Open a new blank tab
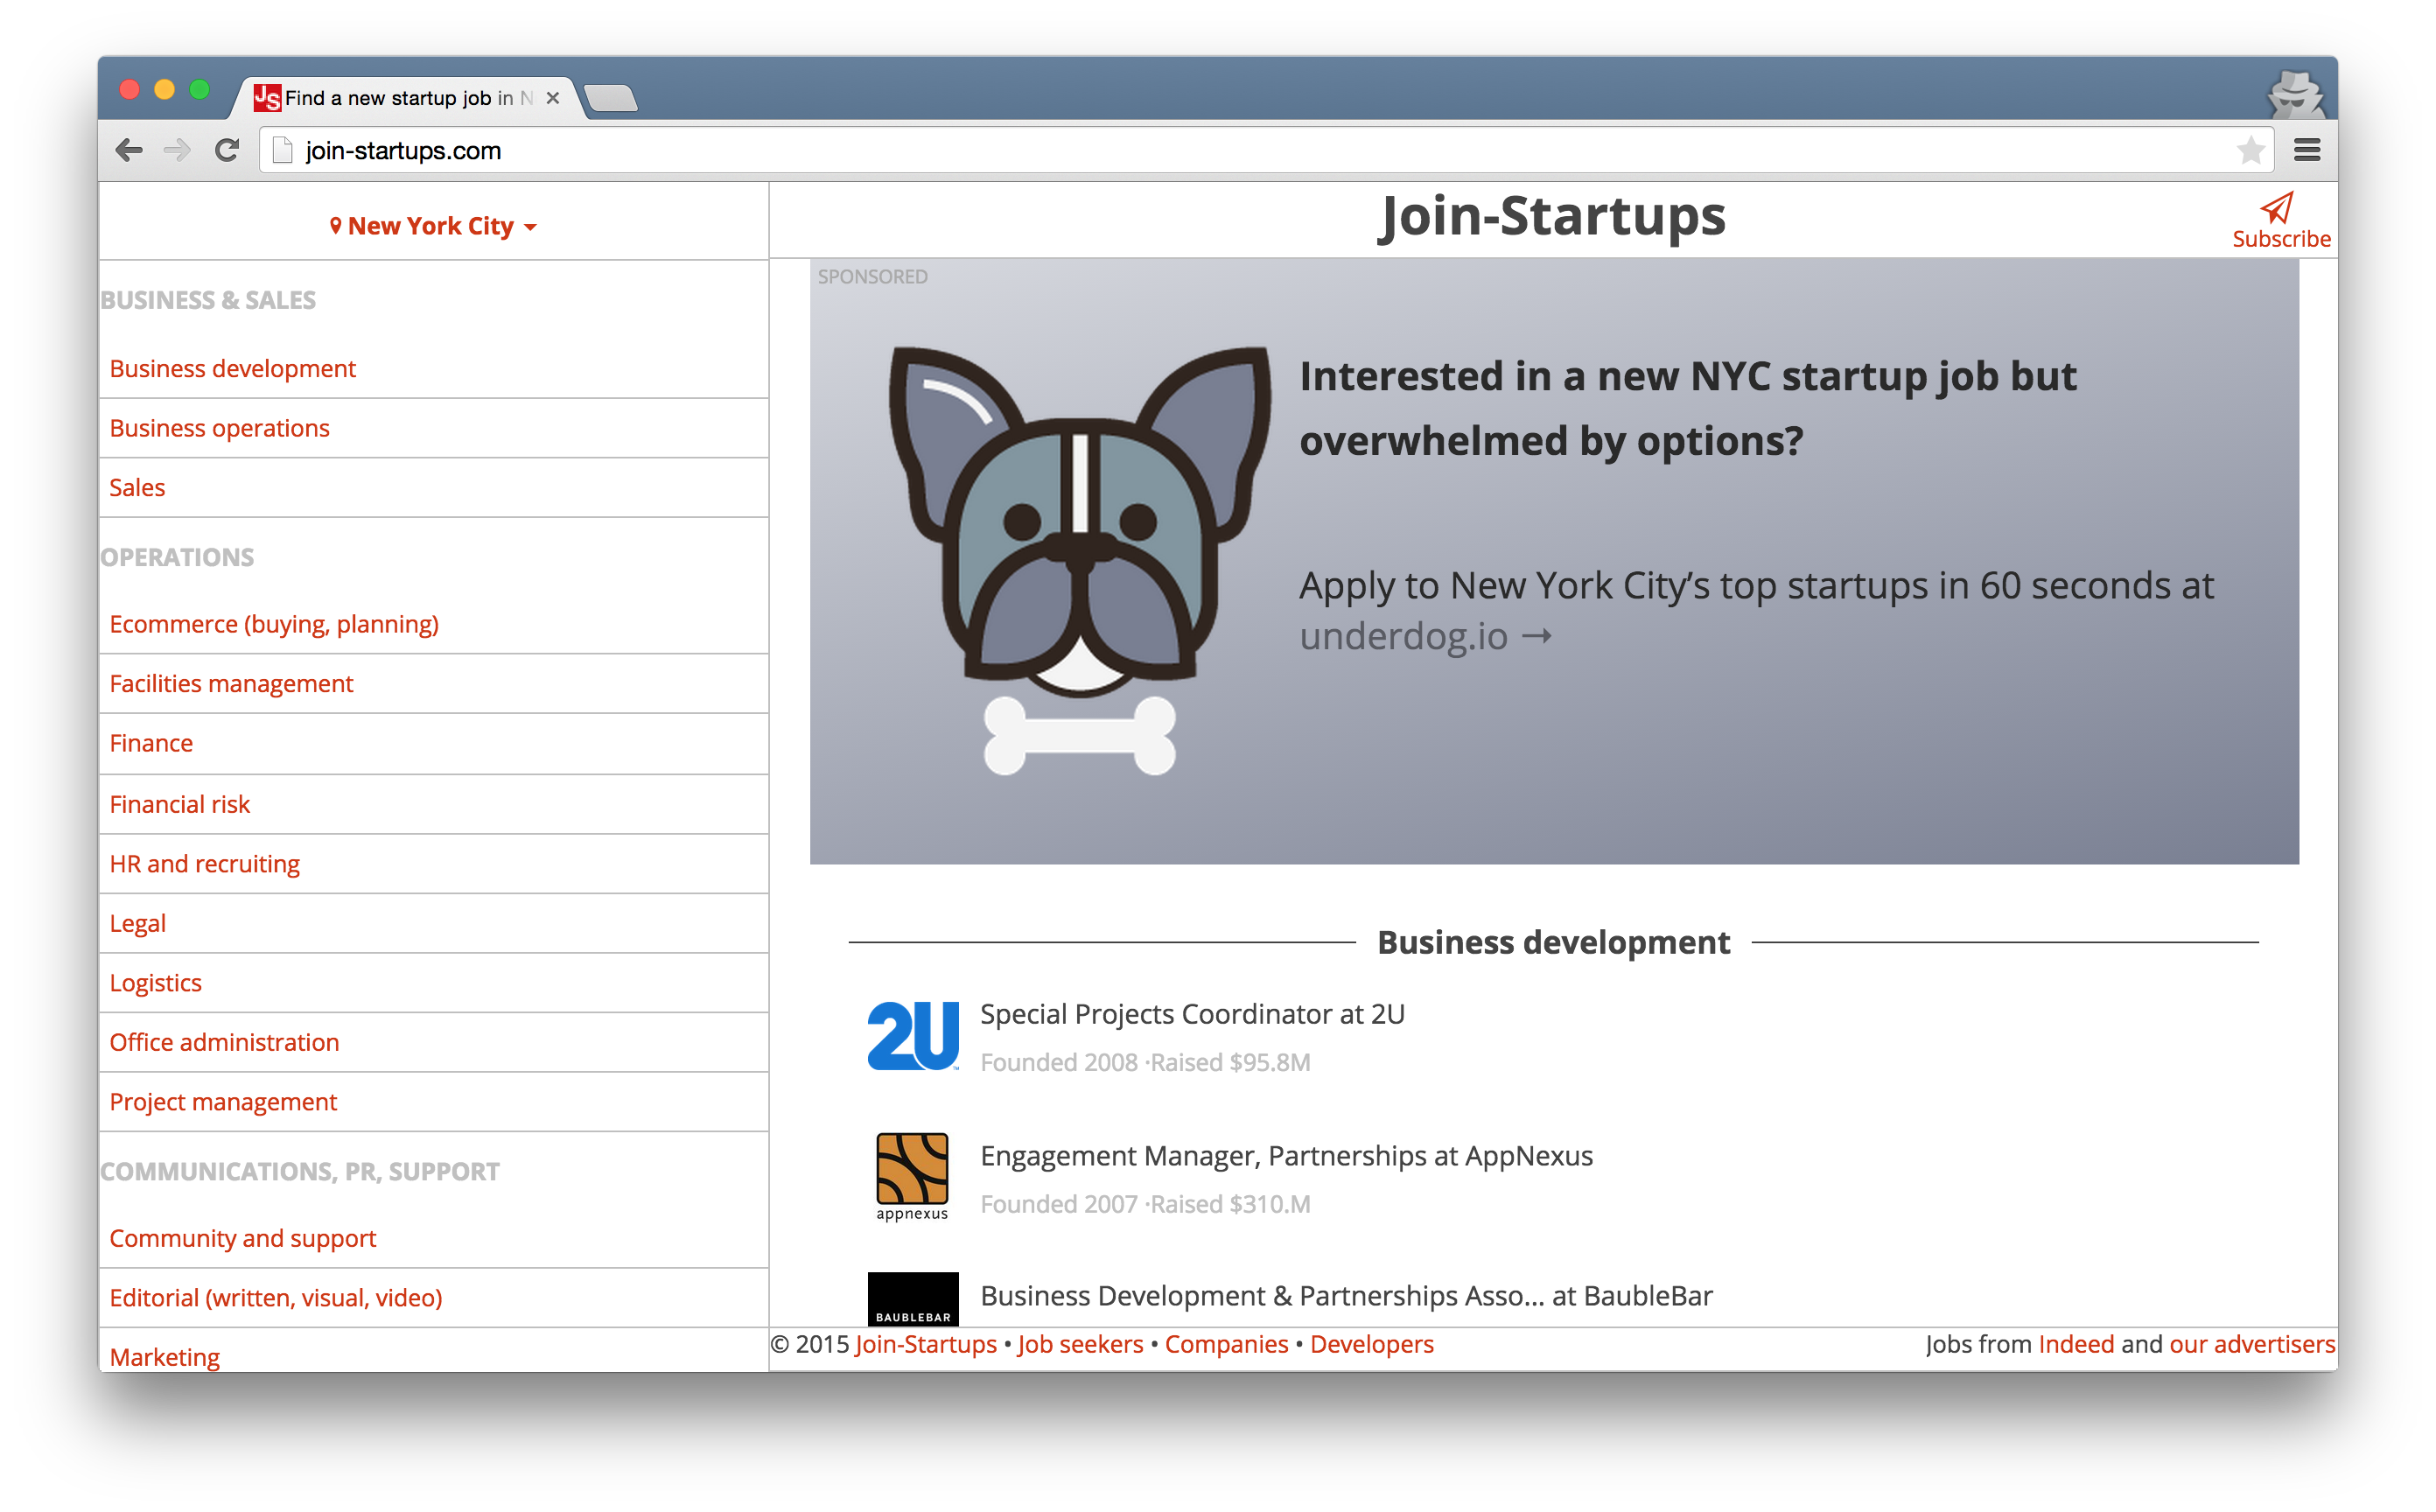Screen dimensions: 2436x1512 [x=611, y=98]
